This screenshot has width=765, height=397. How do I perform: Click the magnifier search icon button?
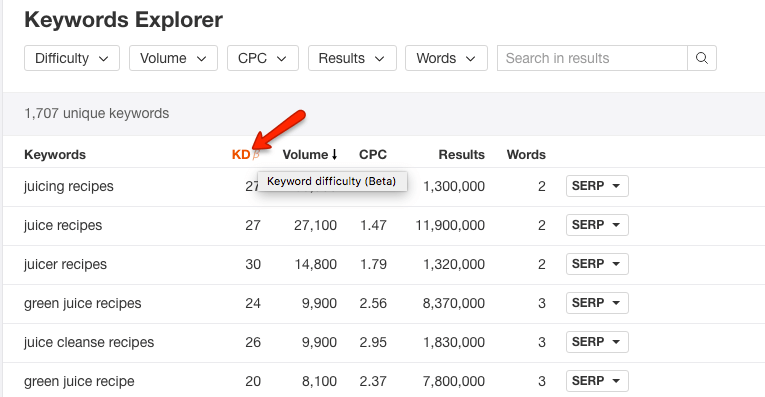(x=702, y=58)
